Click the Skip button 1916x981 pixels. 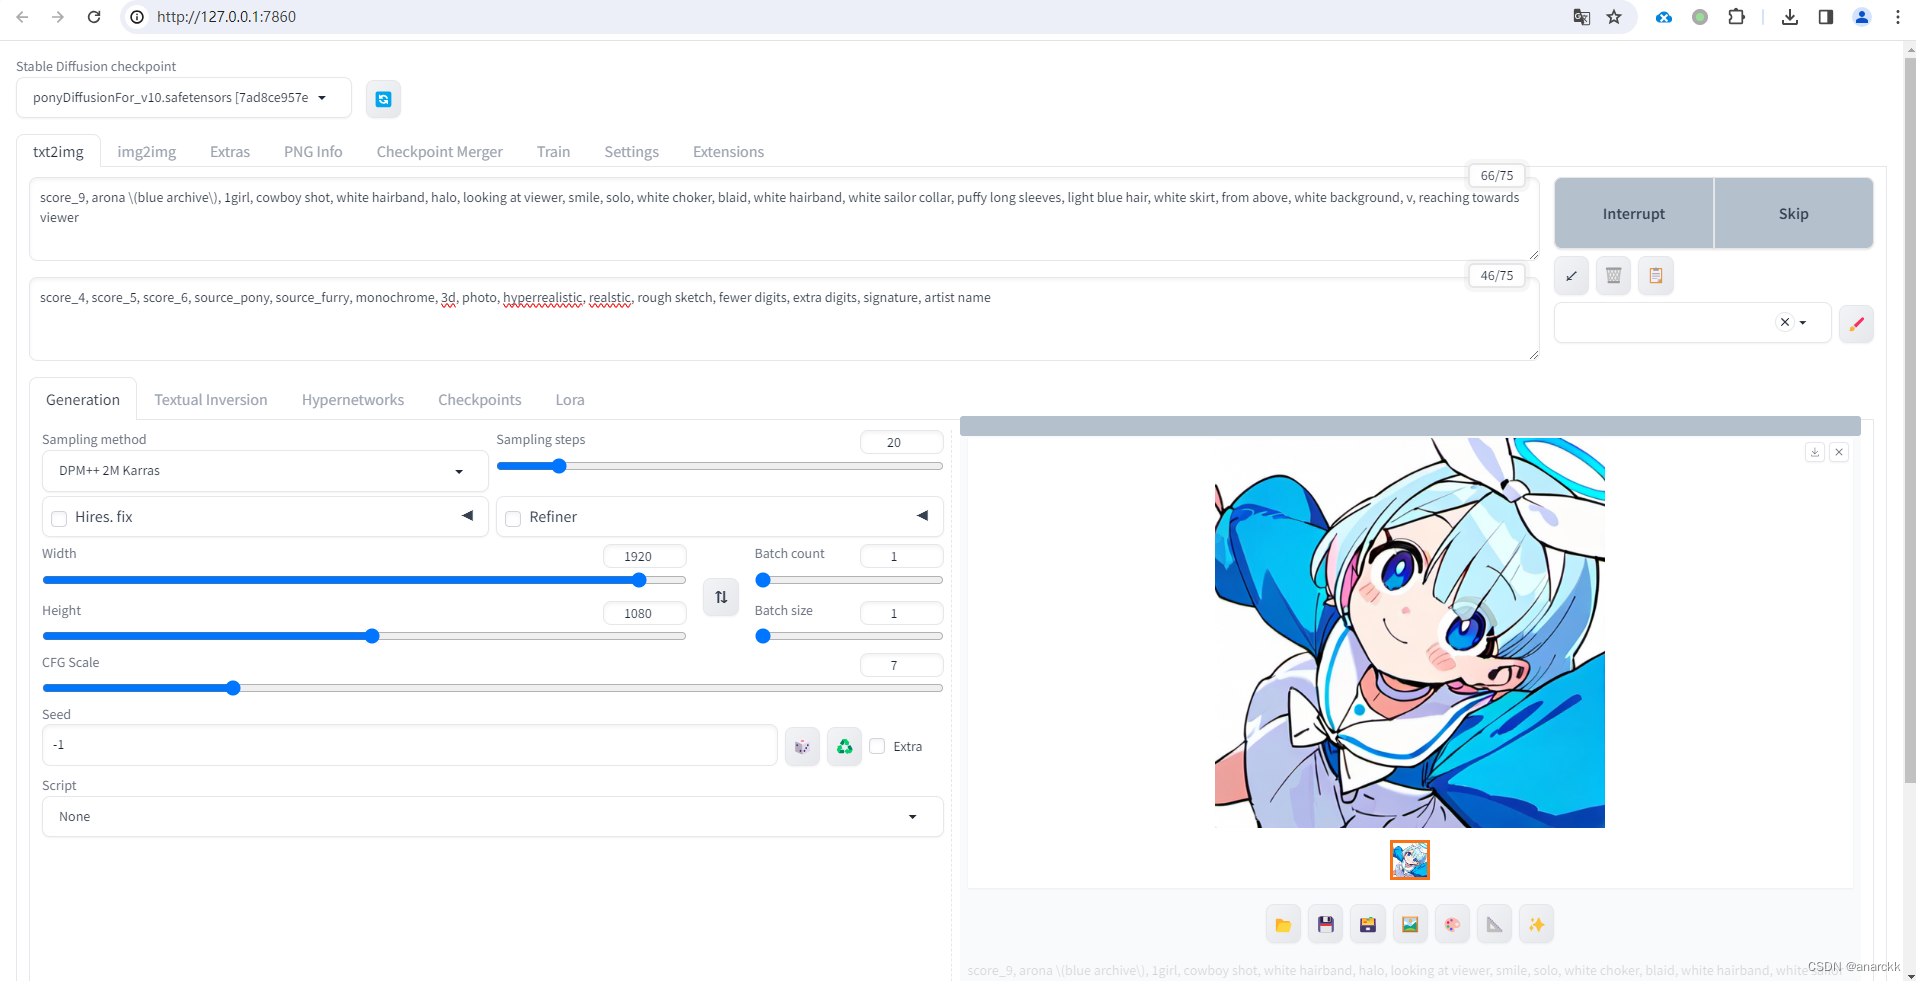[x=1794, y=214]
